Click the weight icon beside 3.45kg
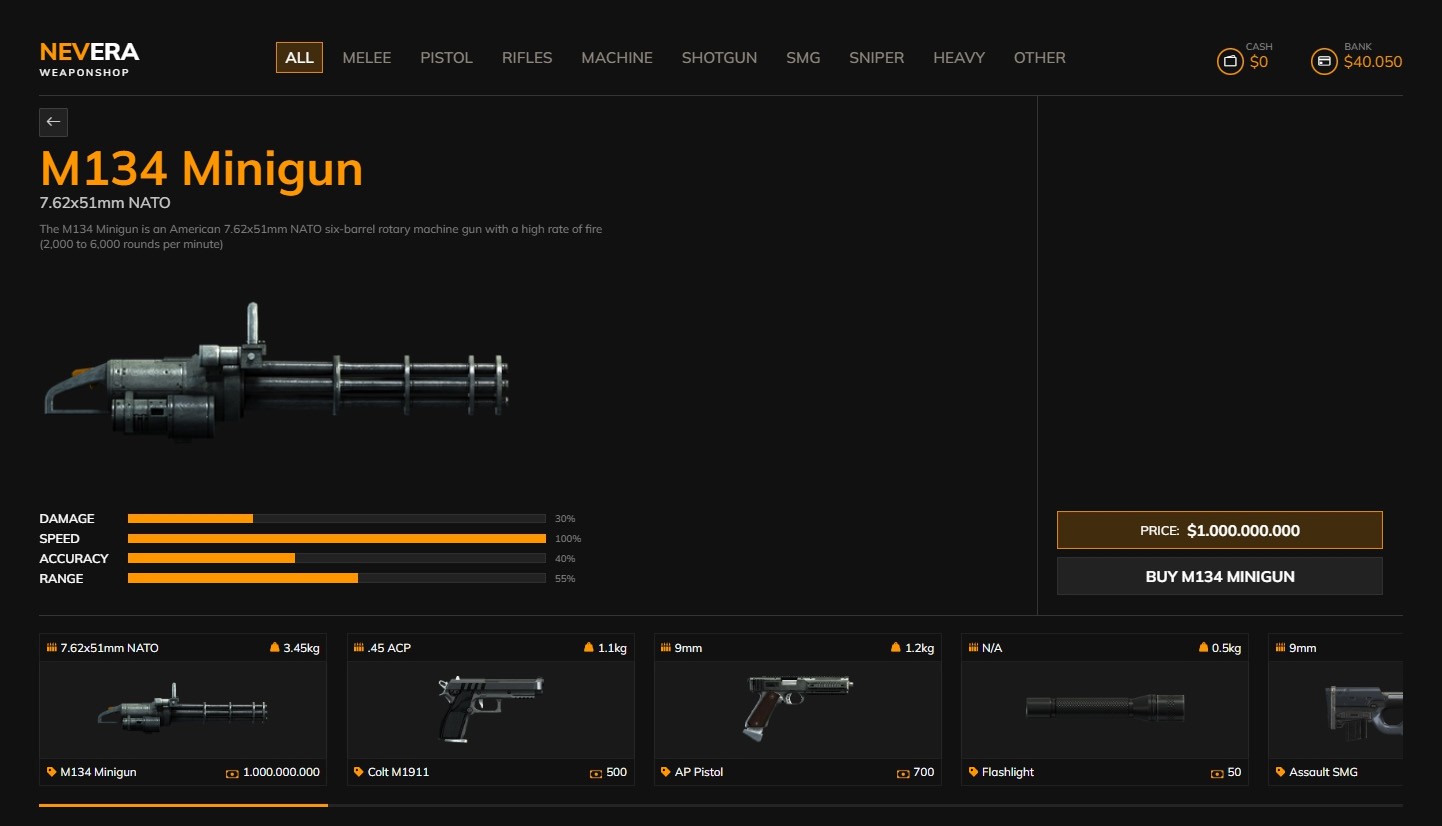Image resolution: width=1442 pixels, height=826 pixels. click(275, 648)
